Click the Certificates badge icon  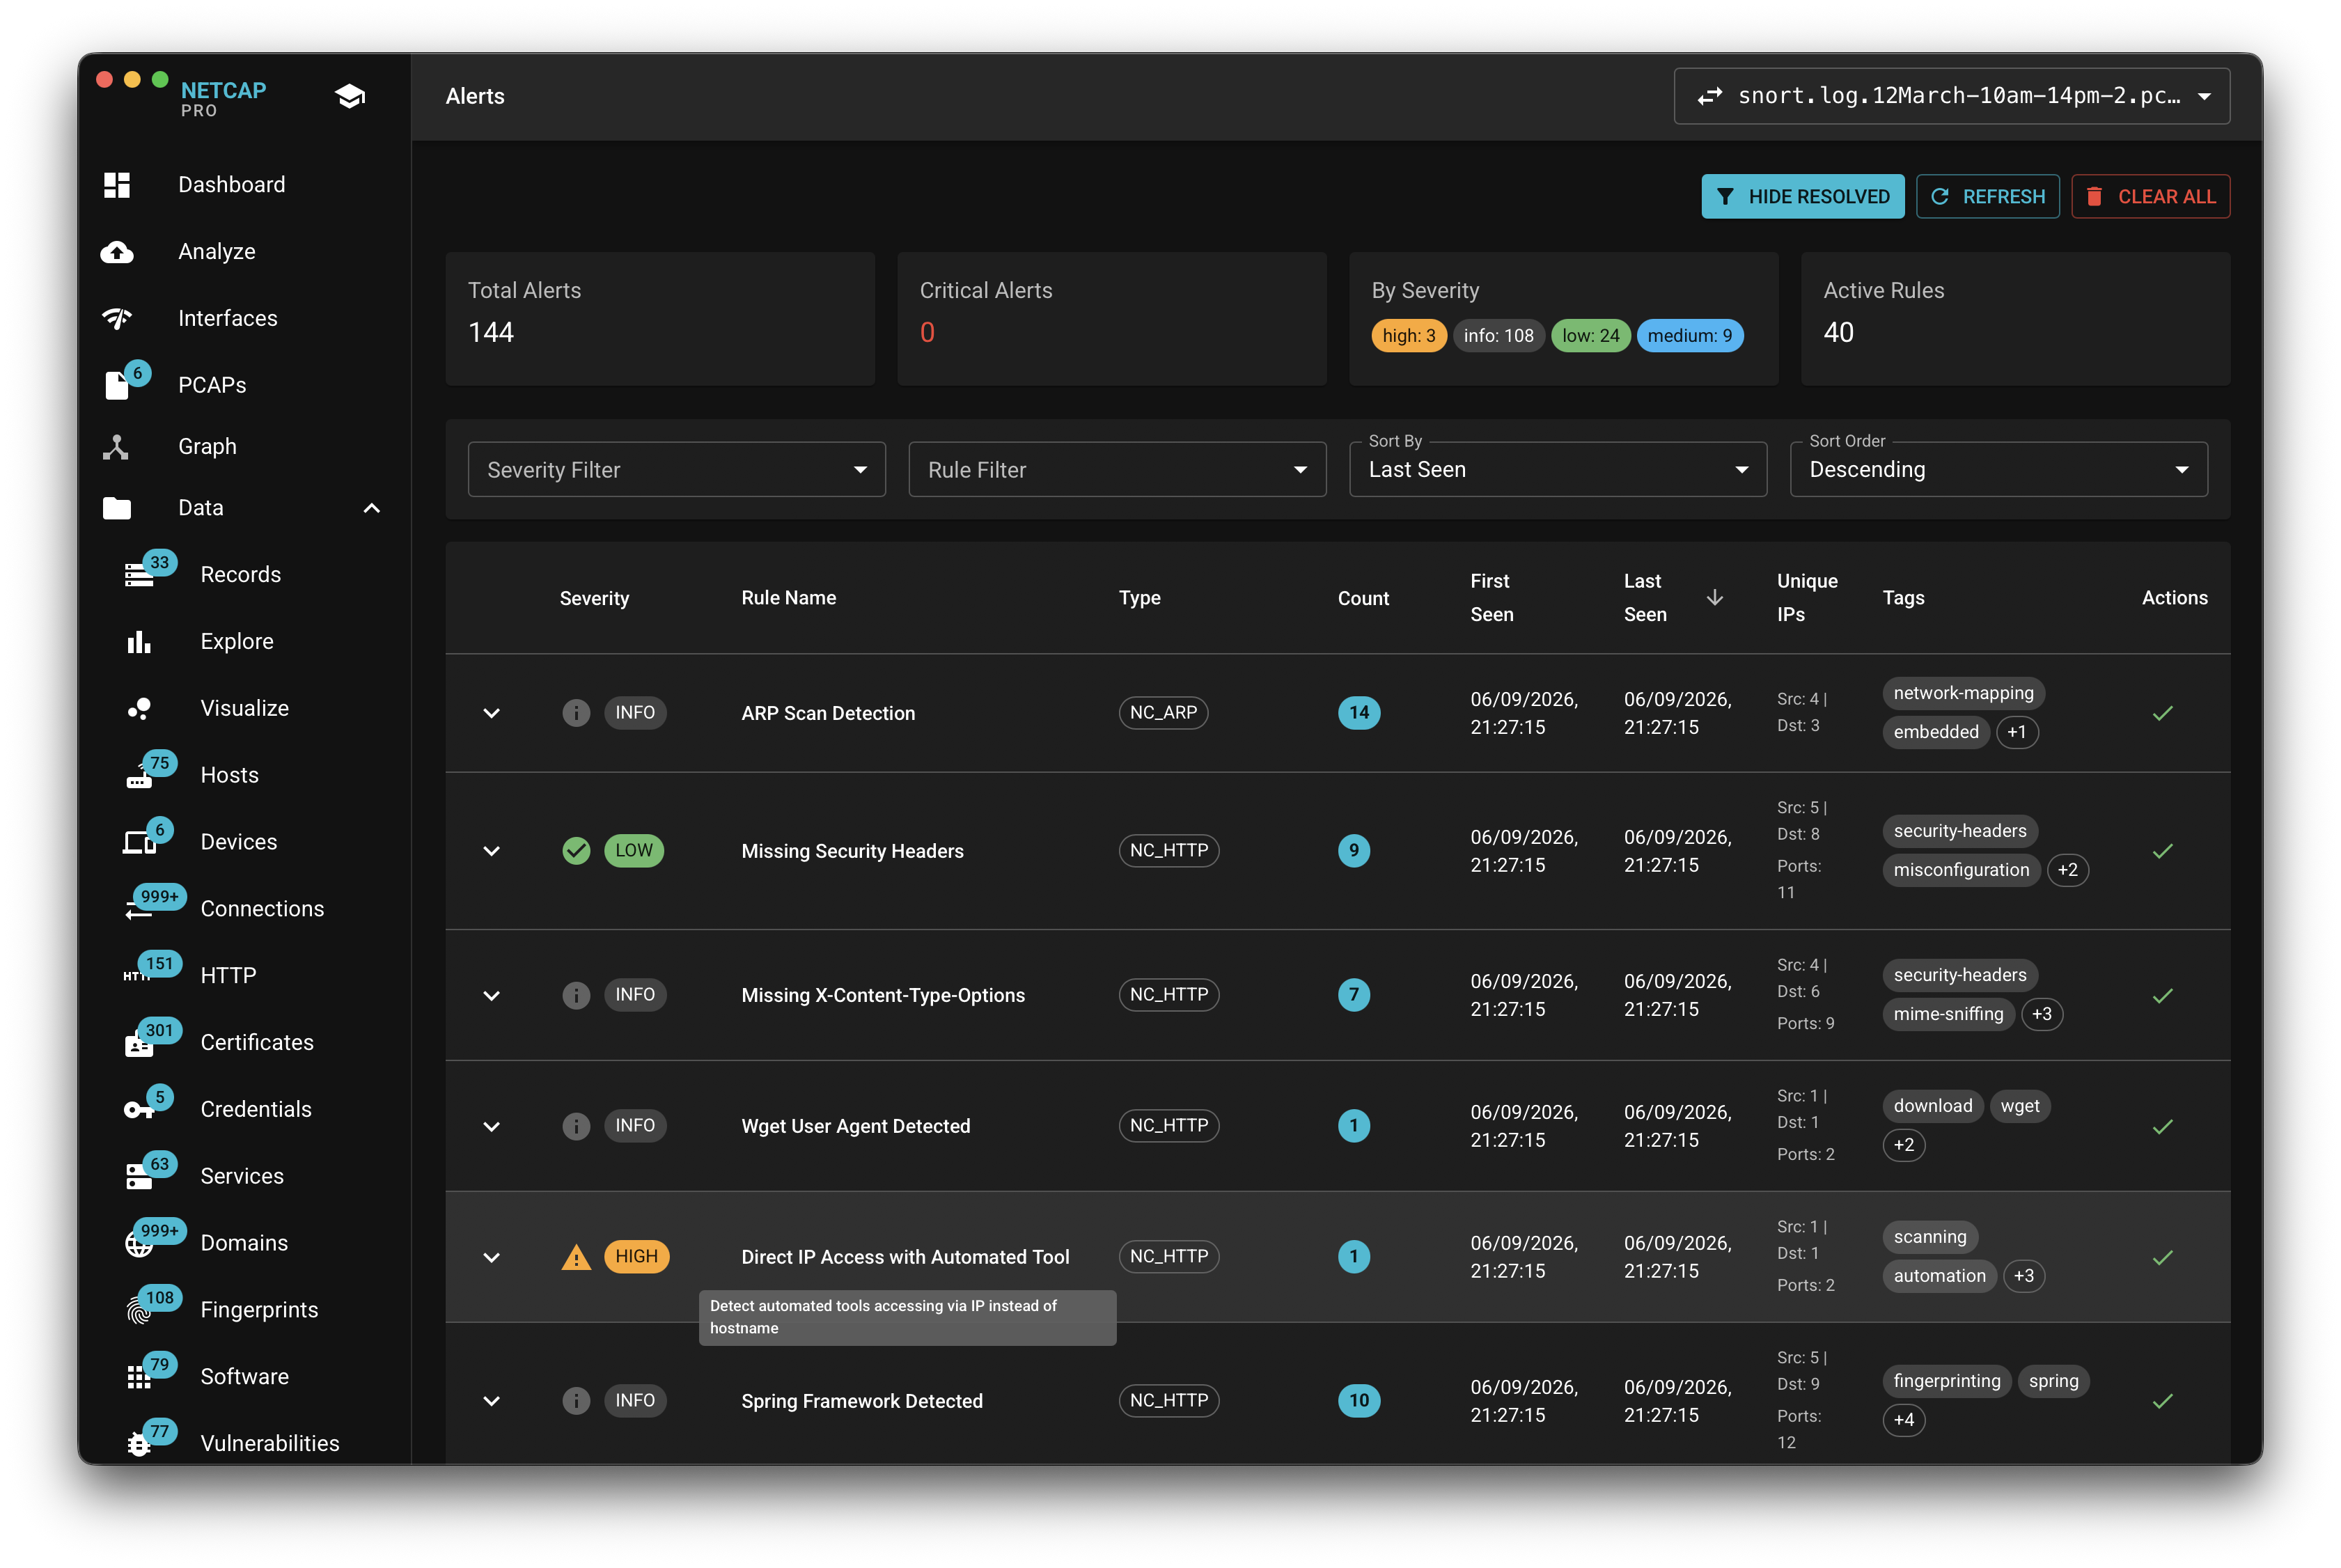tap(138, 1045)
